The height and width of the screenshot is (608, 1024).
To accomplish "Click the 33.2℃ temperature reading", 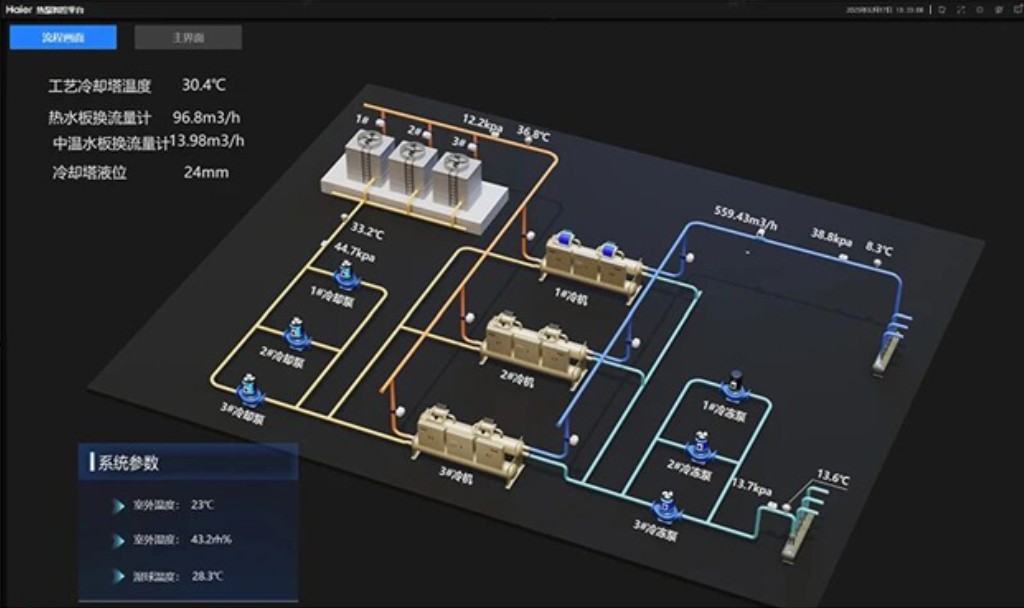I will point(367,231).
